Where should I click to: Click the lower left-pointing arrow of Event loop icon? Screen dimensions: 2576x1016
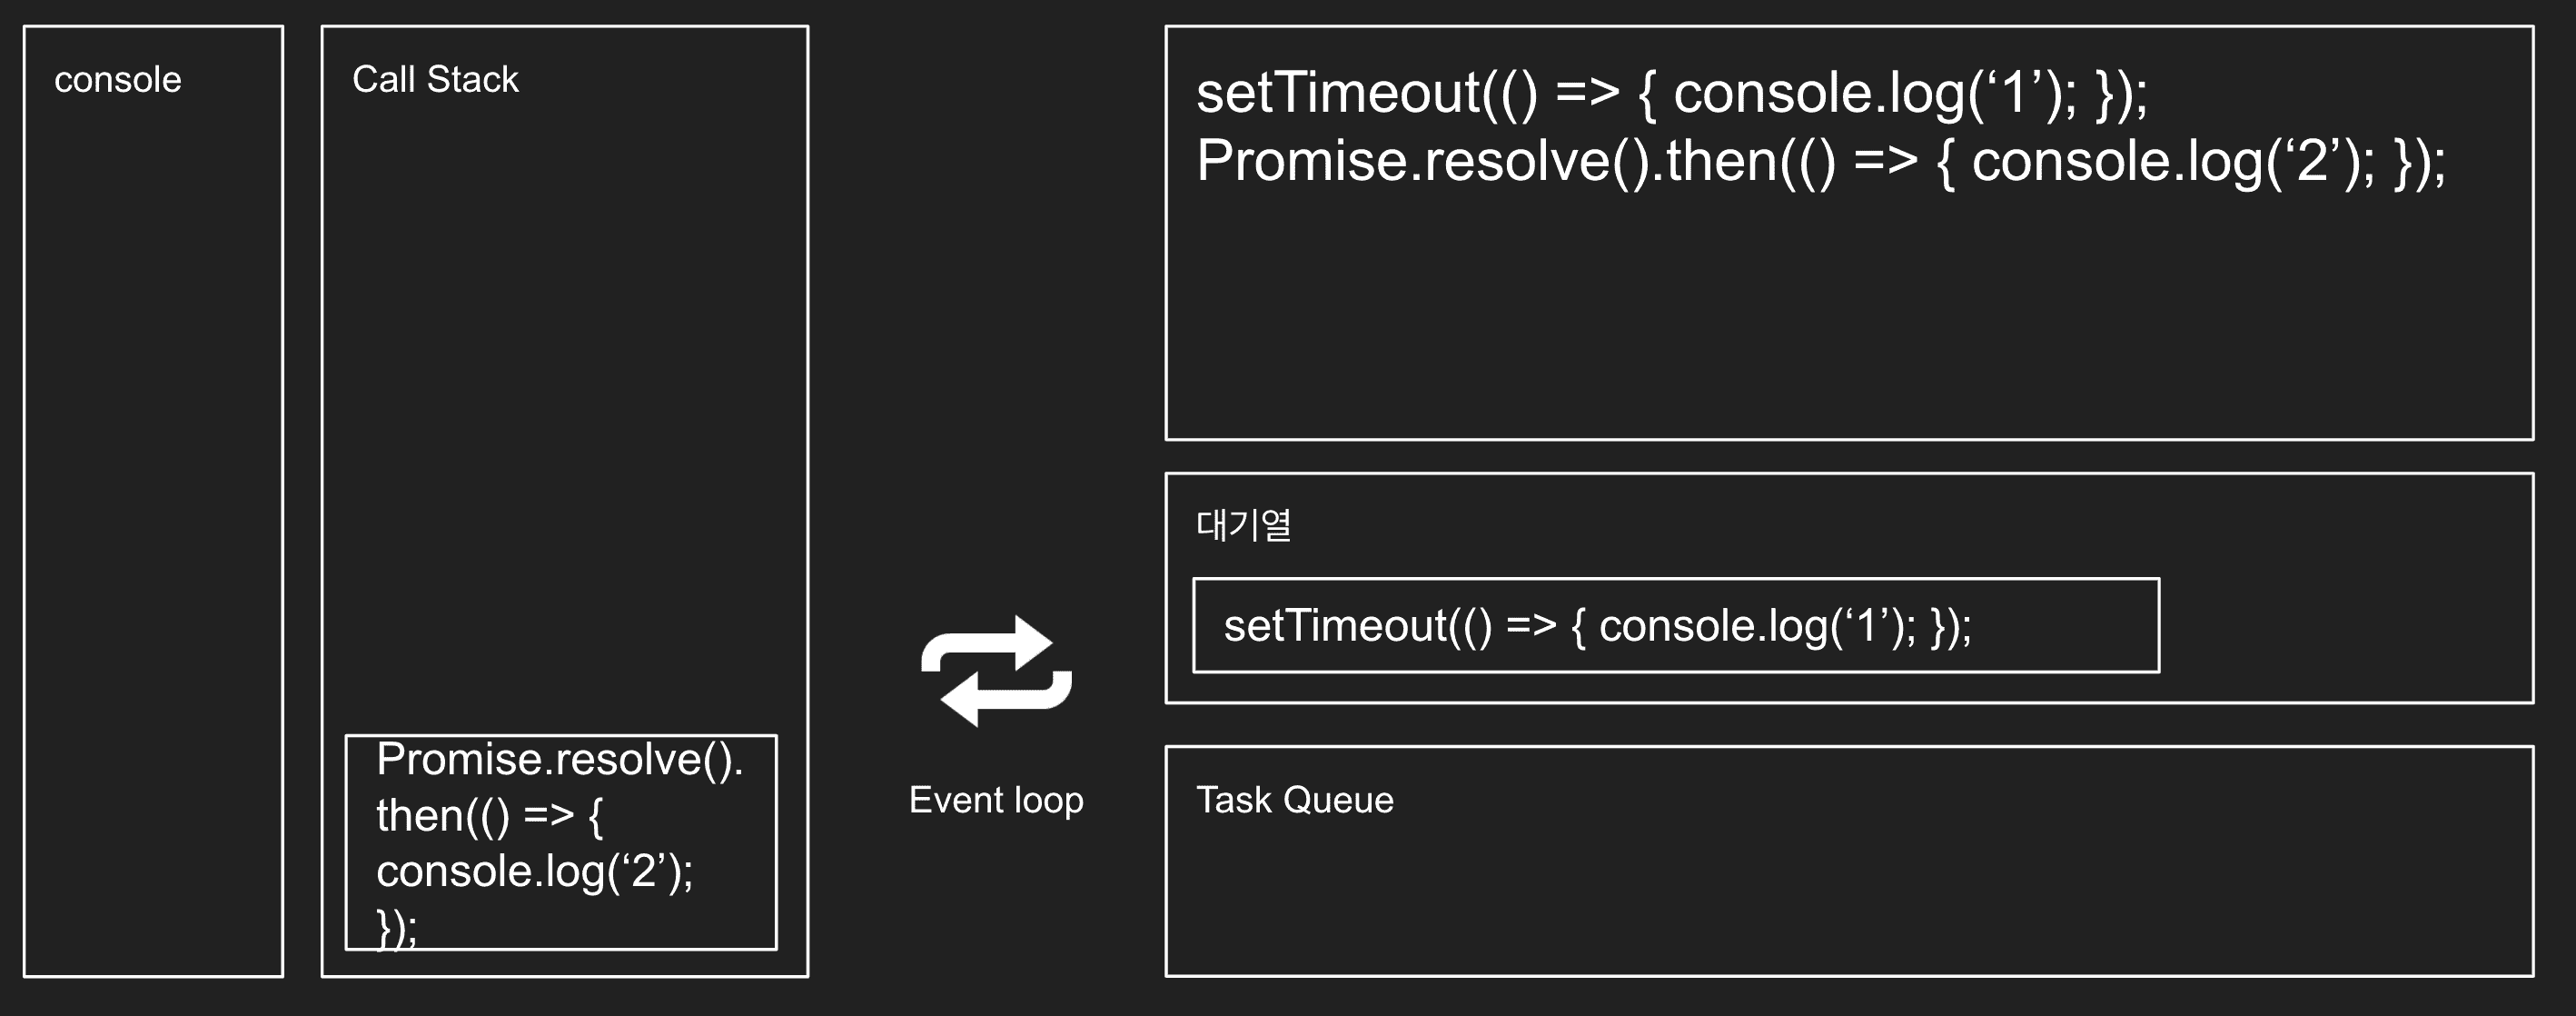coord(964,698)
